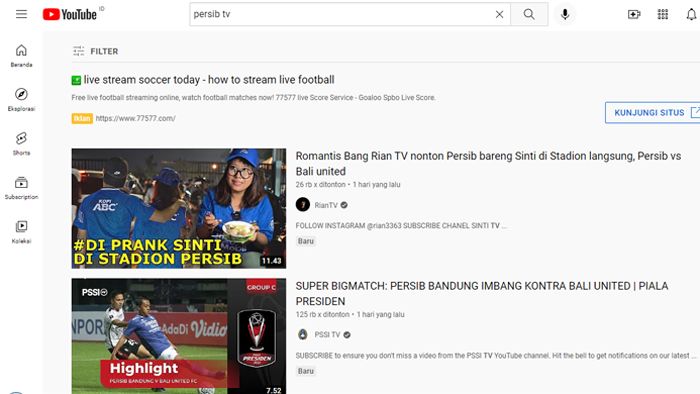This screenshot has height=394, width=700.
Task: Open the hamburger guide menu
Action: click(x=21, y=14)
